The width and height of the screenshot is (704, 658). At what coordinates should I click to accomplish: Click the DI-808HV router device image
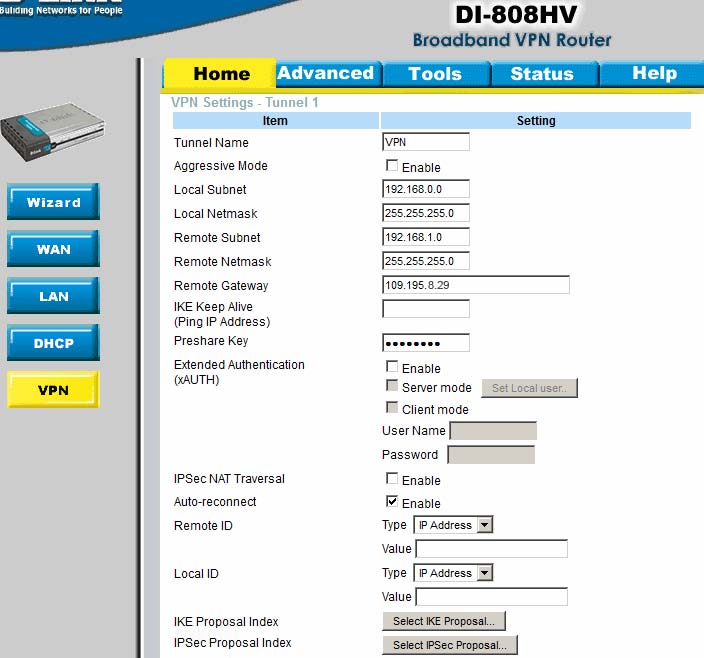tap(53, 132)
